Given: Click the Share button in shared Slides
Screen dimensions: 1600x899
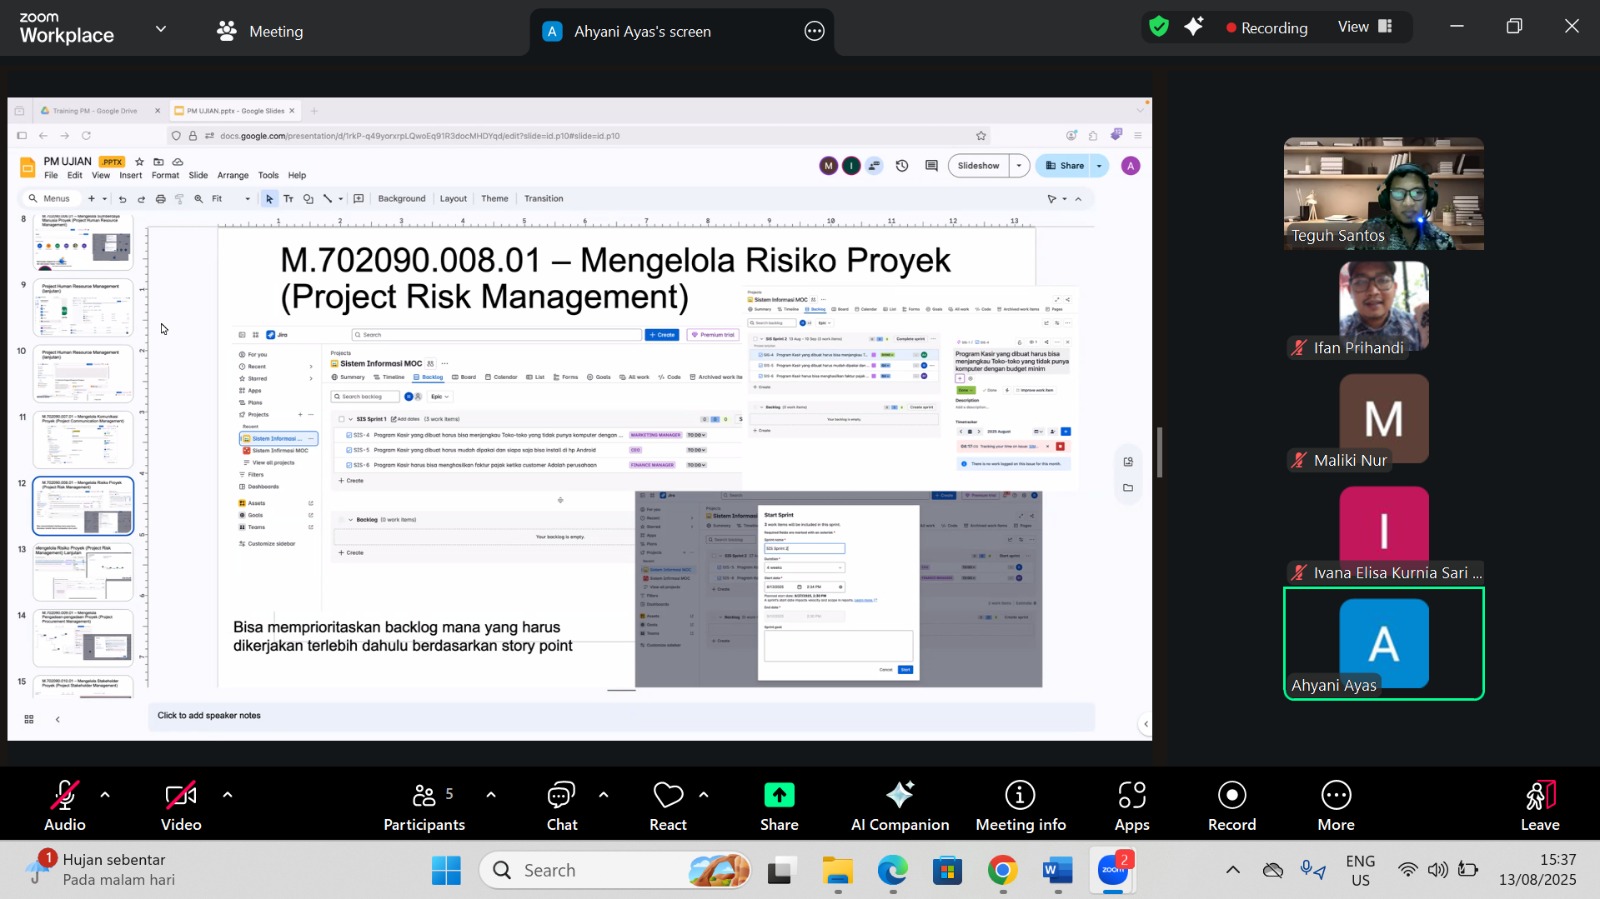Looking at the screenshot, I should coord(1064,166).
